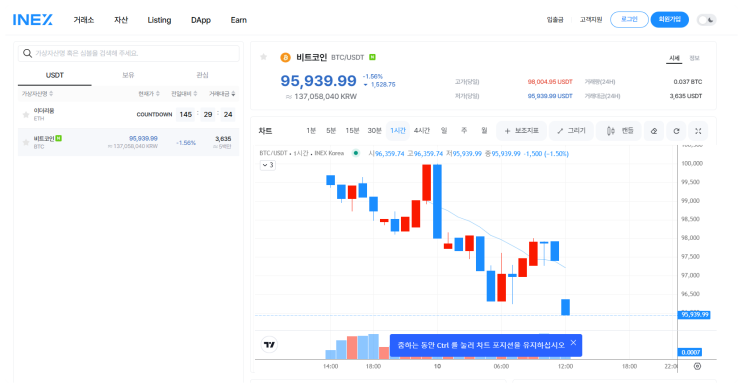Toggle dark mode switch

tap(707, 20)
